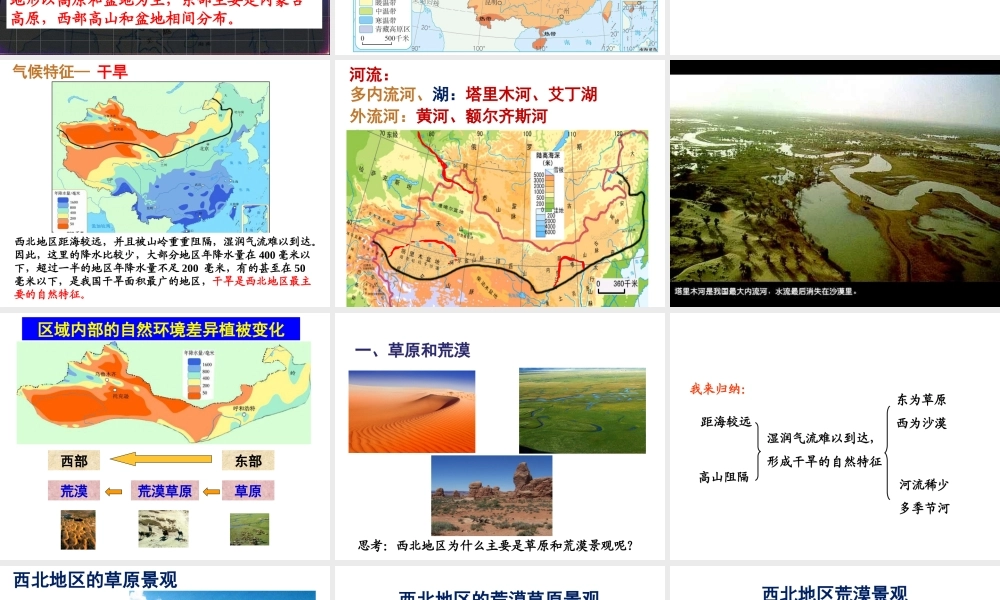The width and height of the screenshot is (1000, 600).
Task: Click the elevation legend on the river map
Action: point(548,194)
